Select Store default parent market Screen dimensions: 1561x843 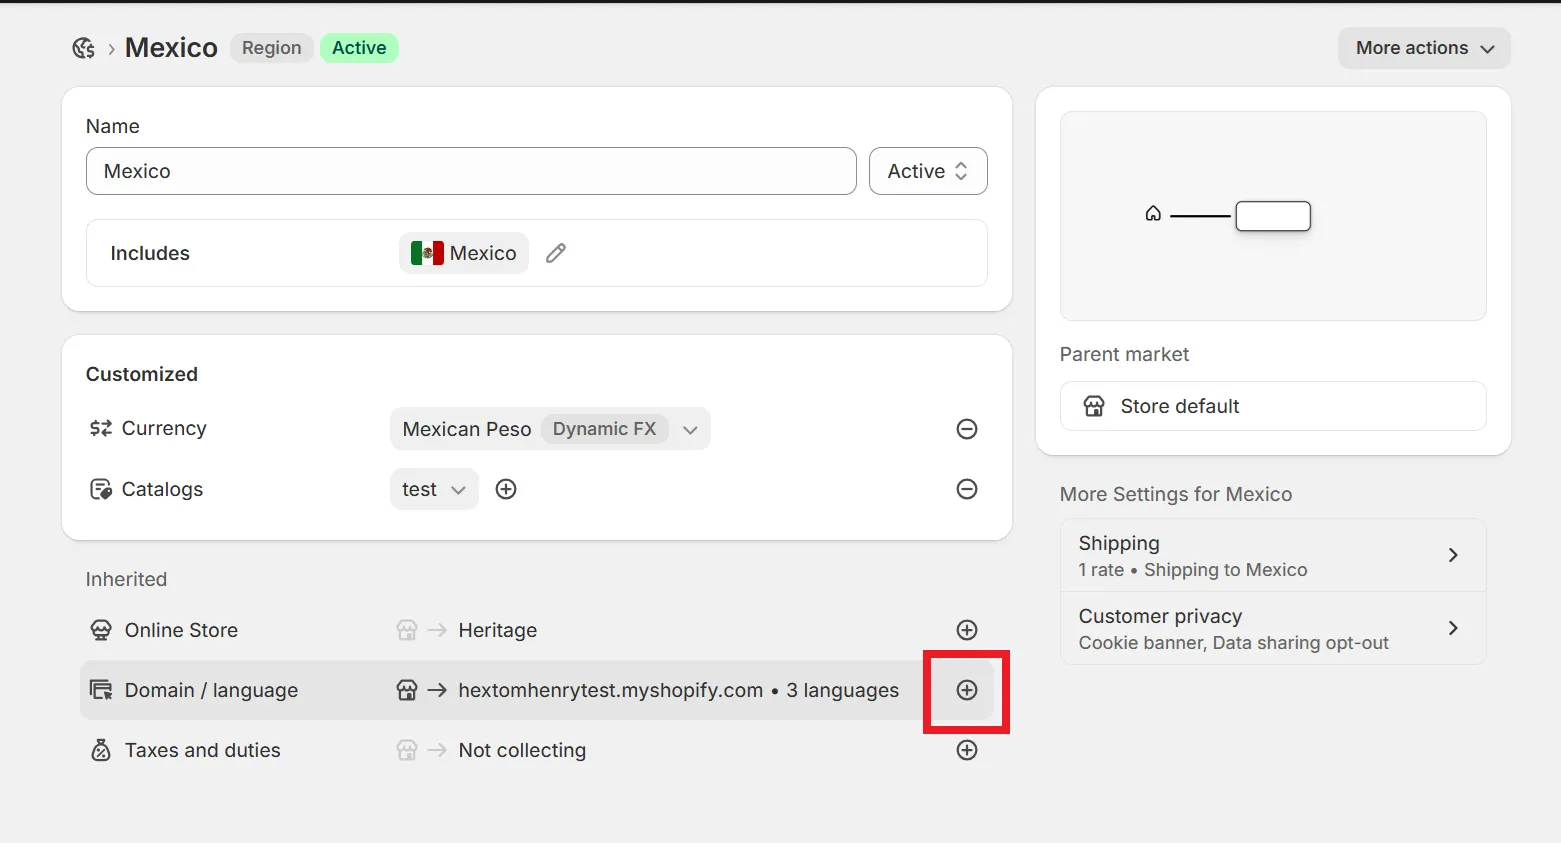pos(1273,406)
